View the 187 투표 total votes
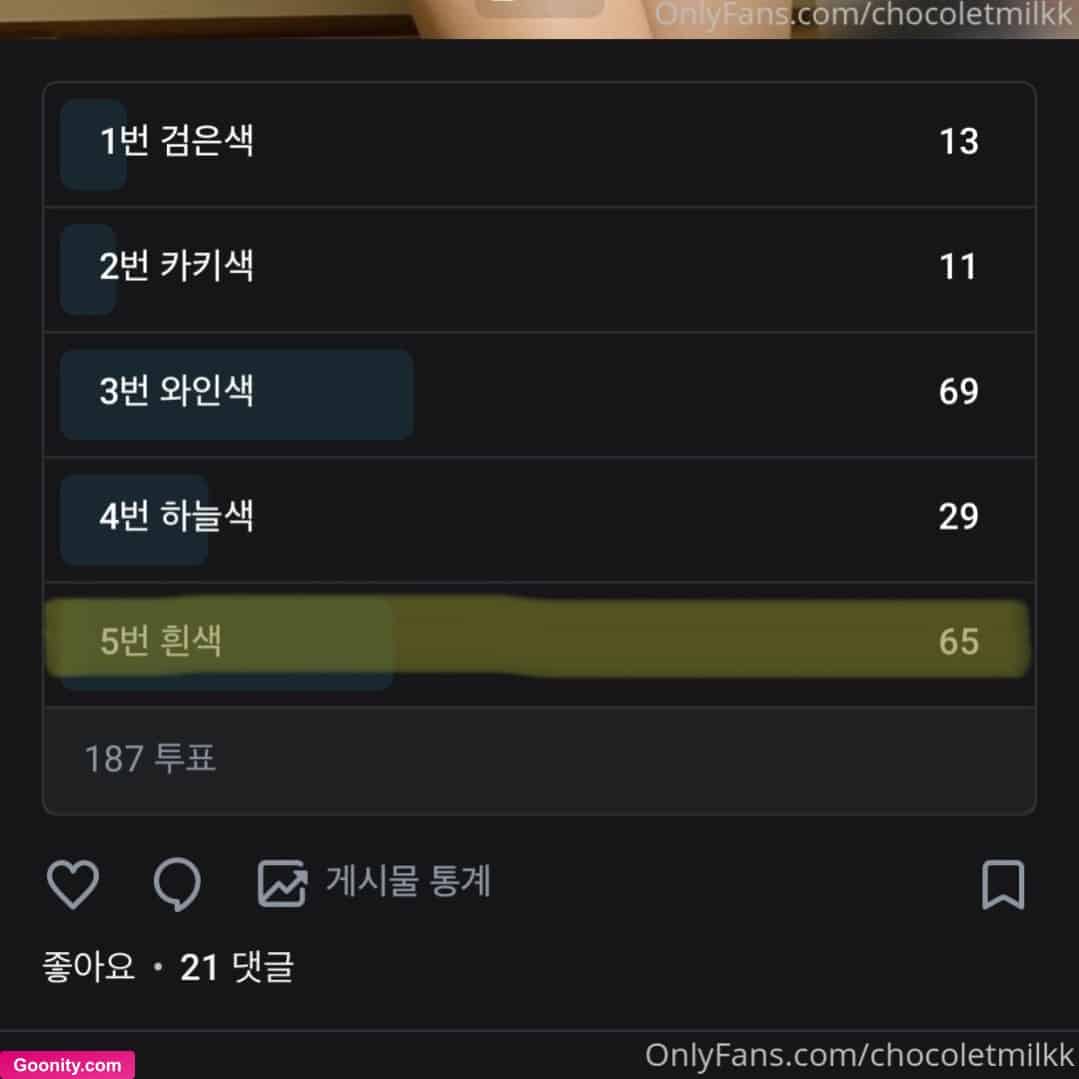1079x1079 pixels. click(x=150, y=758)
